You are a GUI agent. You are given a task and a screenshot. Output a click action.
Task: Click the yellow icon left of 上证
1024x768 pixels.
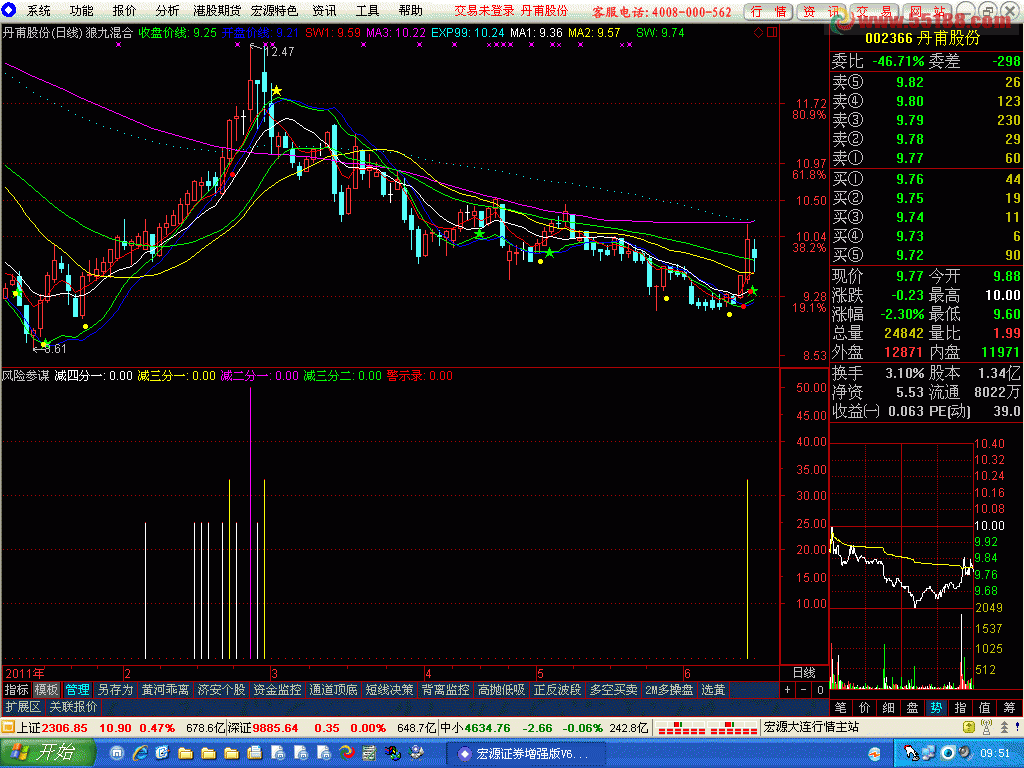9,728
